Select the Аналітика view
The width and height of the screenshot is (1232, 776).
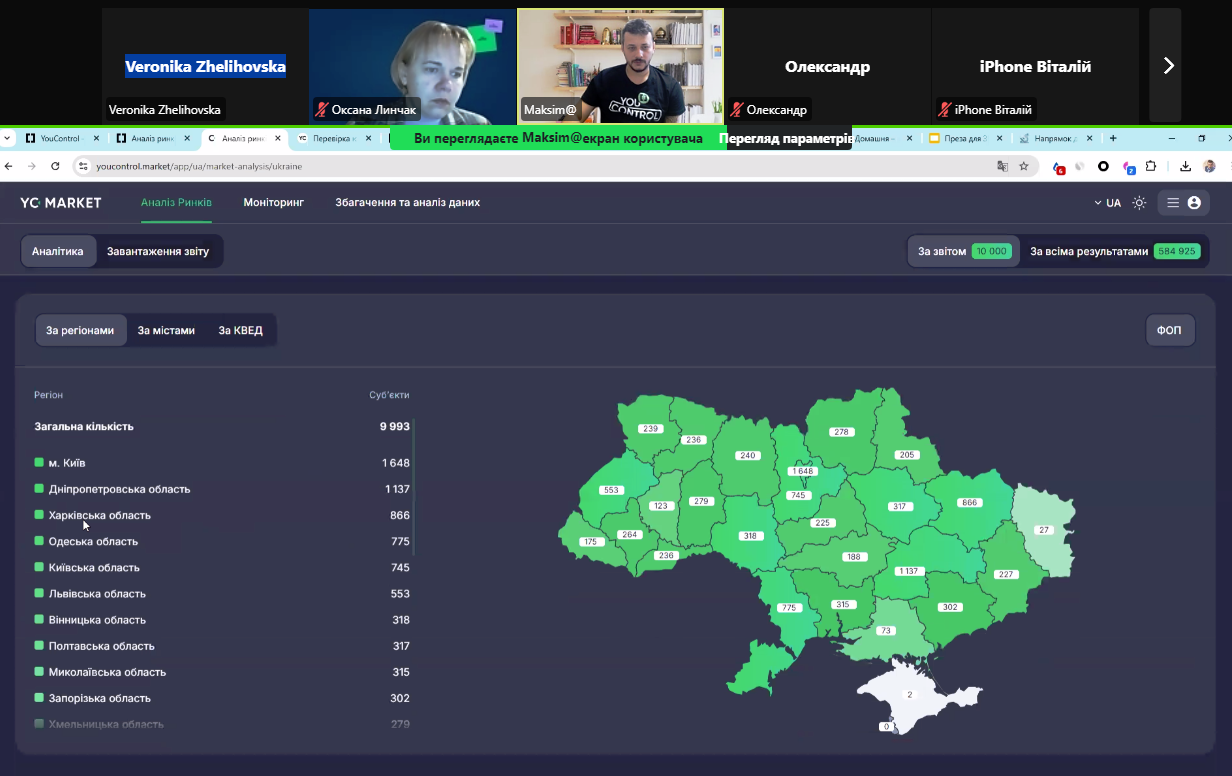pos(58,251)
